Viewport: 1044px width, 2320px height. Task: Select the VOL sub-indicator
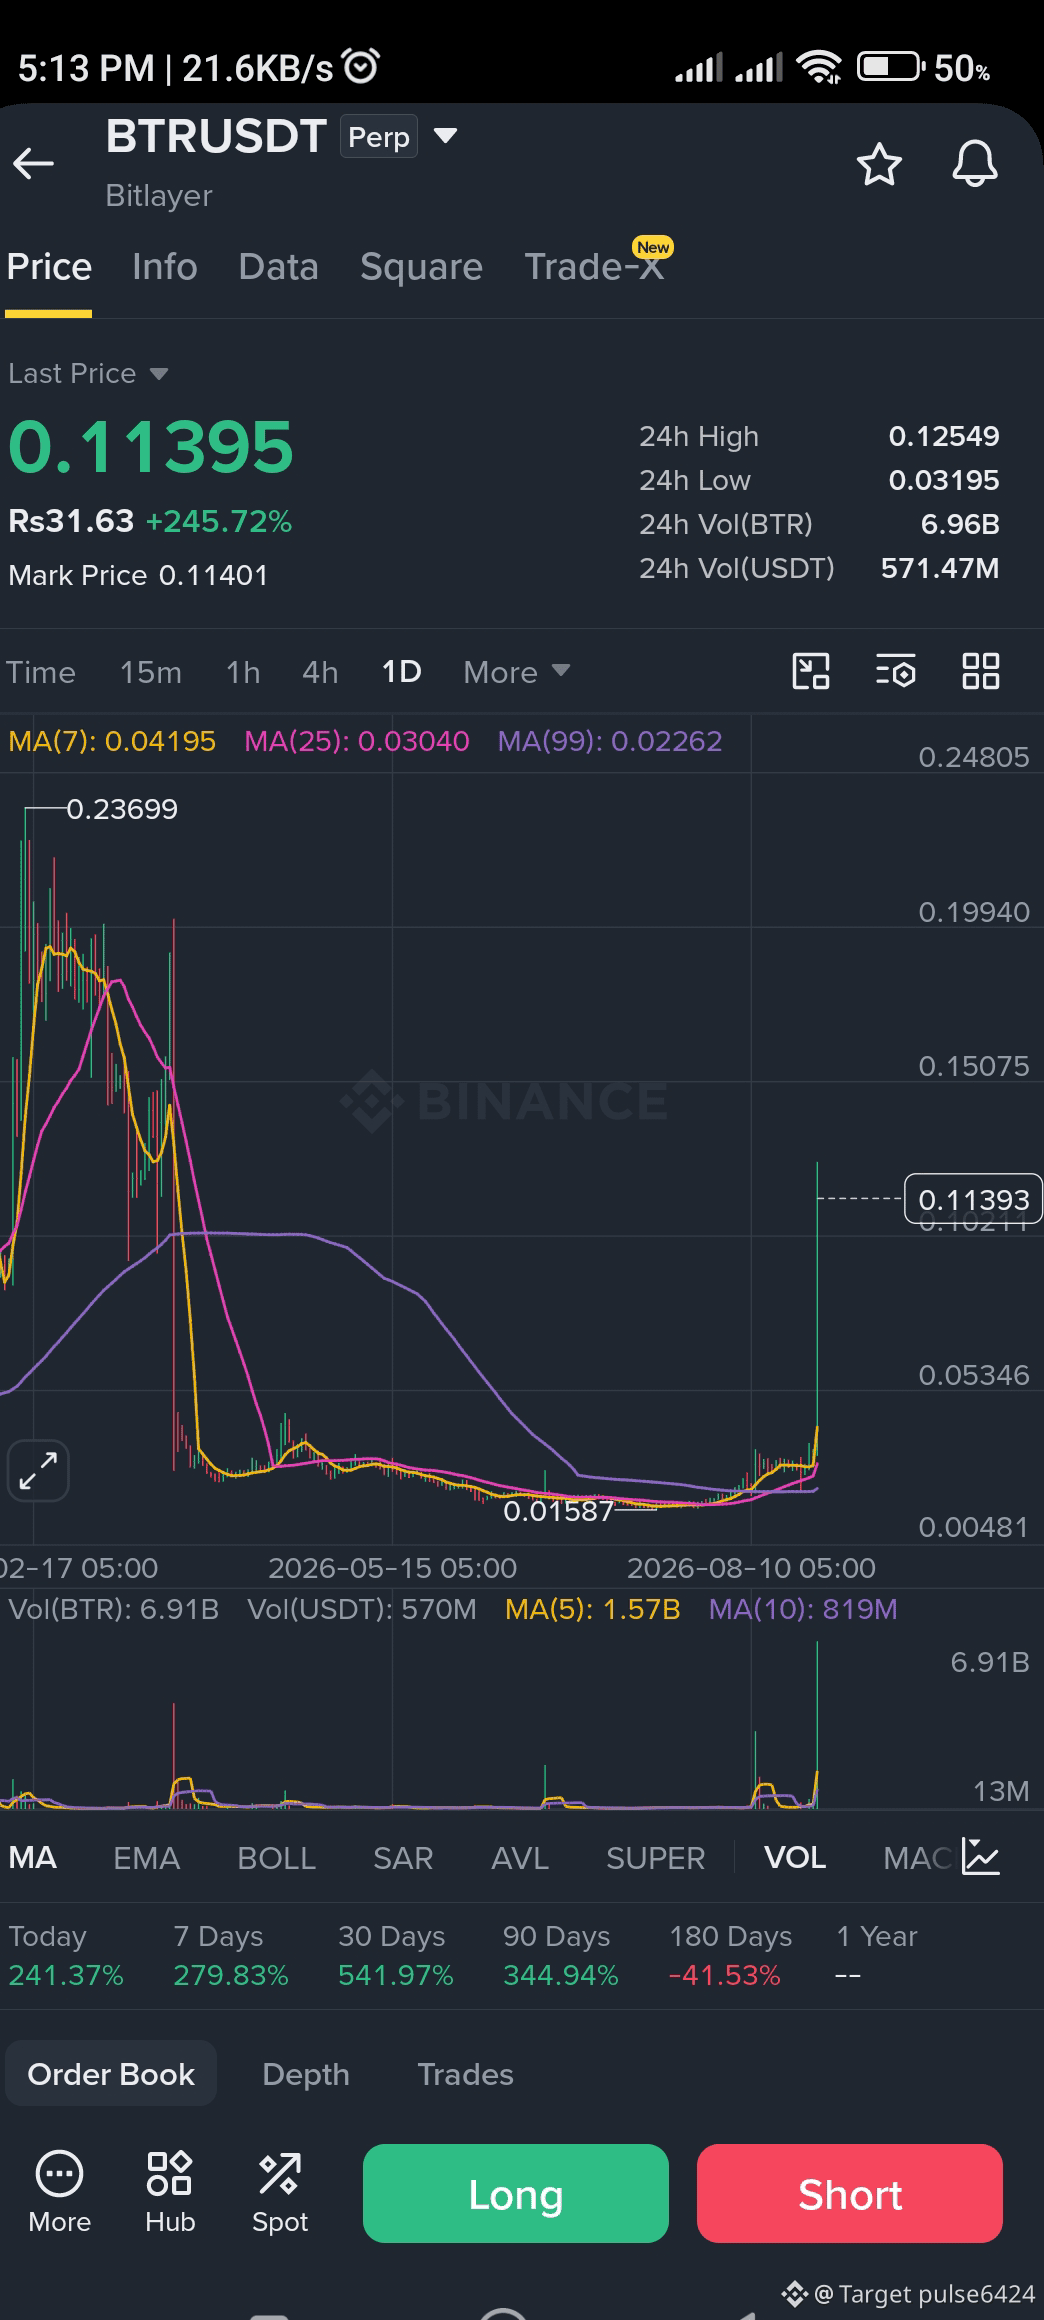click(x=795, y=1858)
